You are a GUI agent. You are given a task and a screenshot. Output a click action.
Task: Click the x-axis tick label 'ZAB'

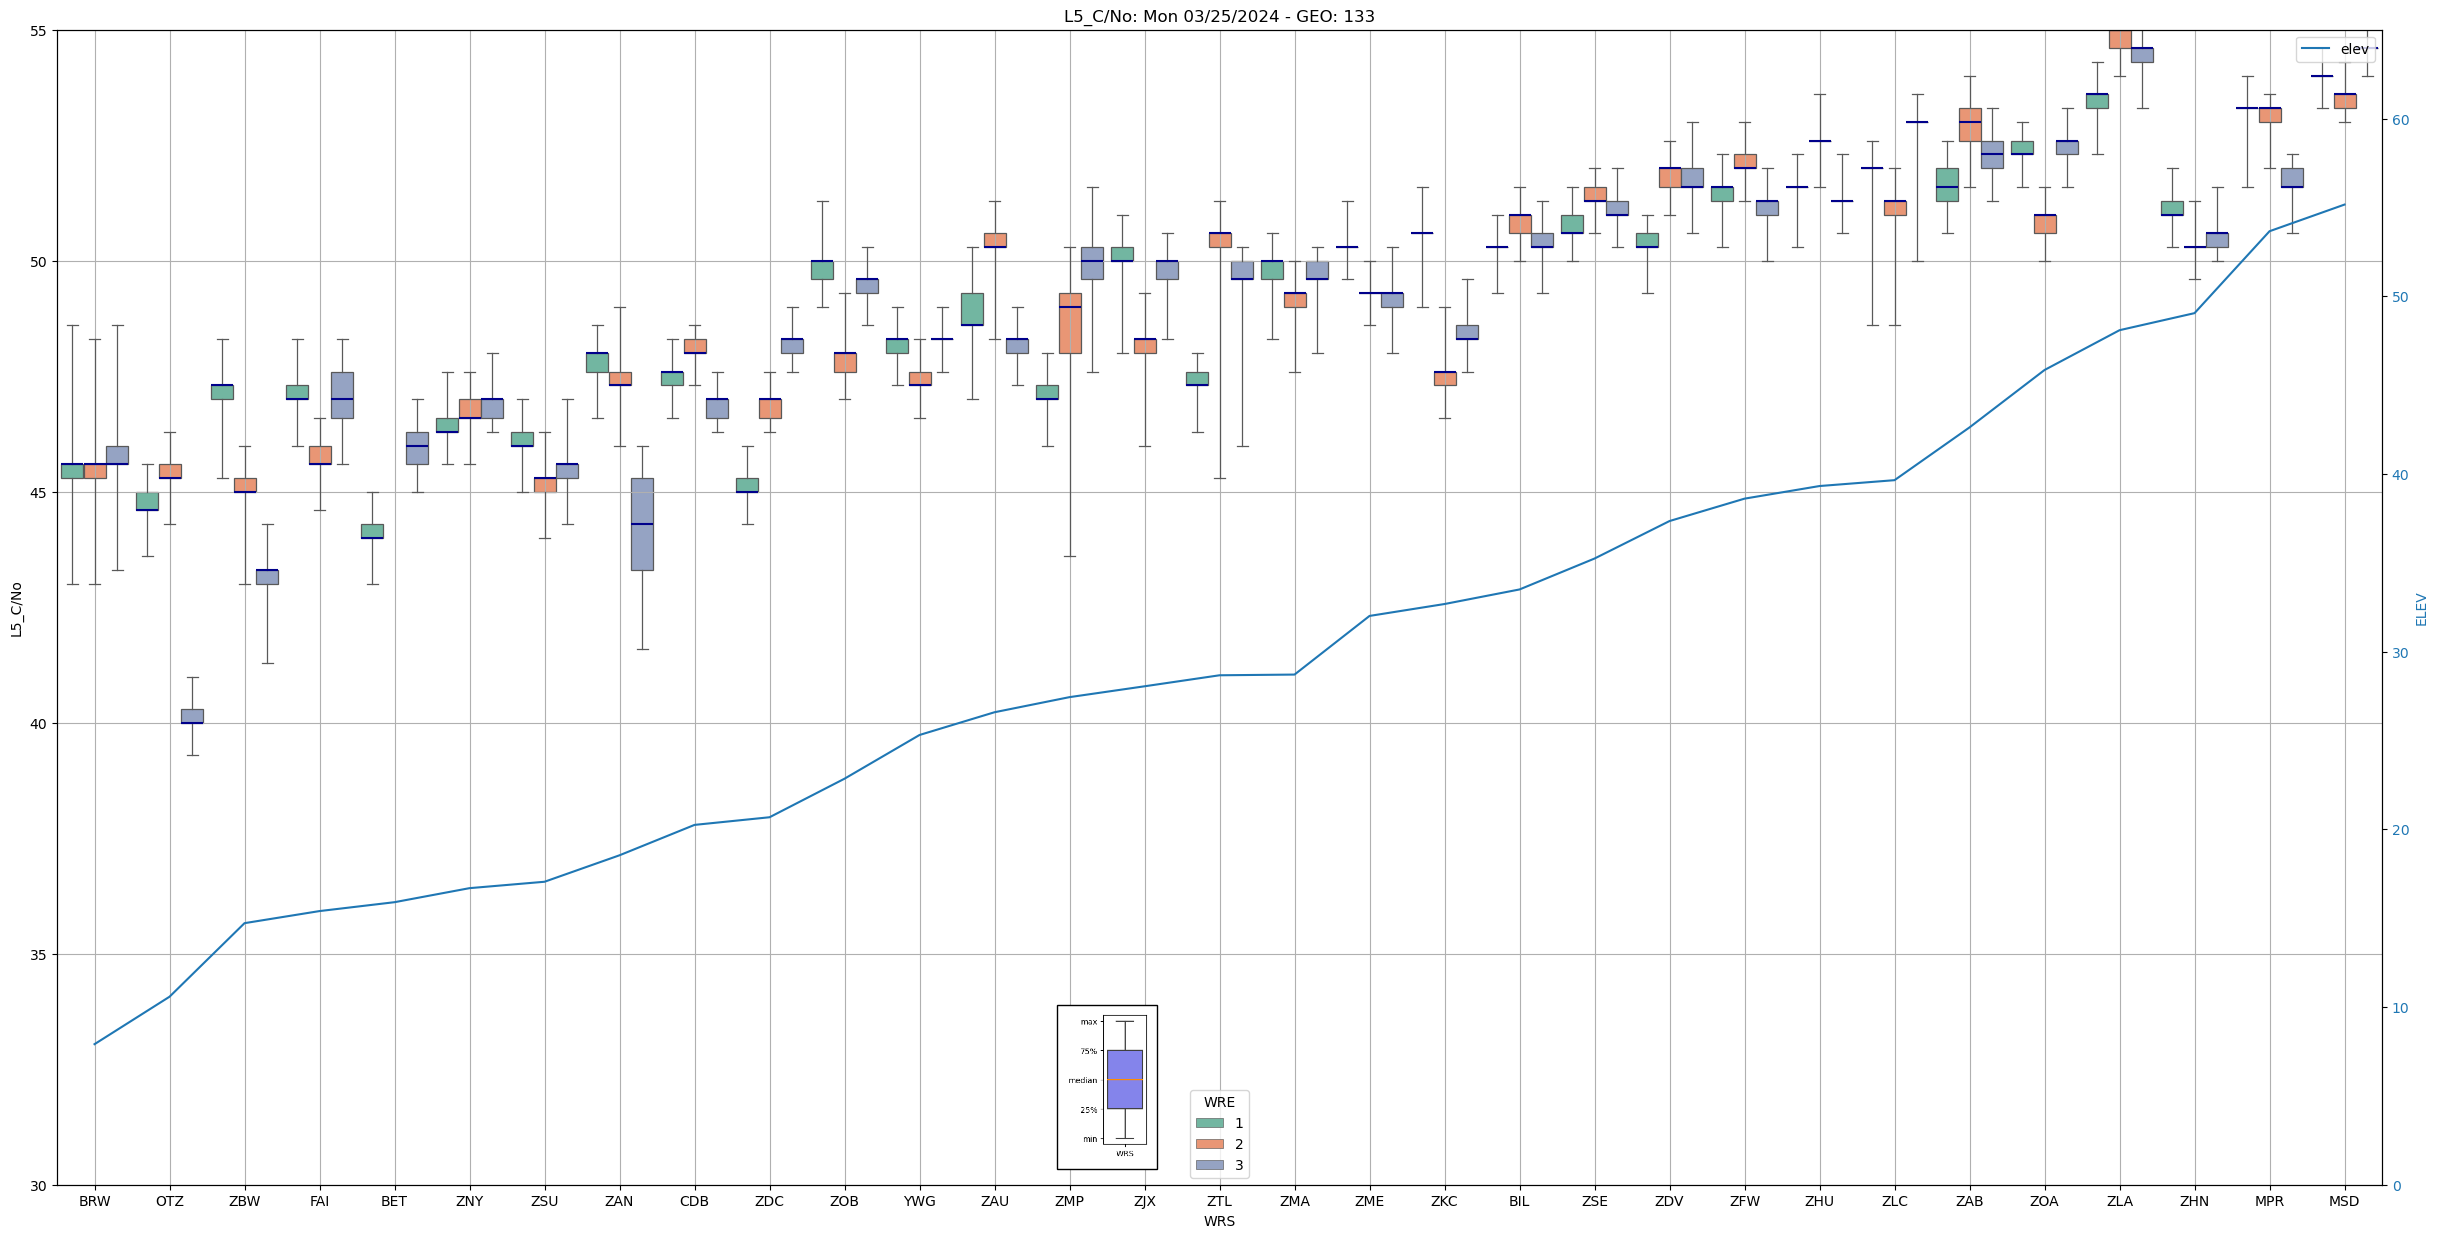coord(1970,1201)
